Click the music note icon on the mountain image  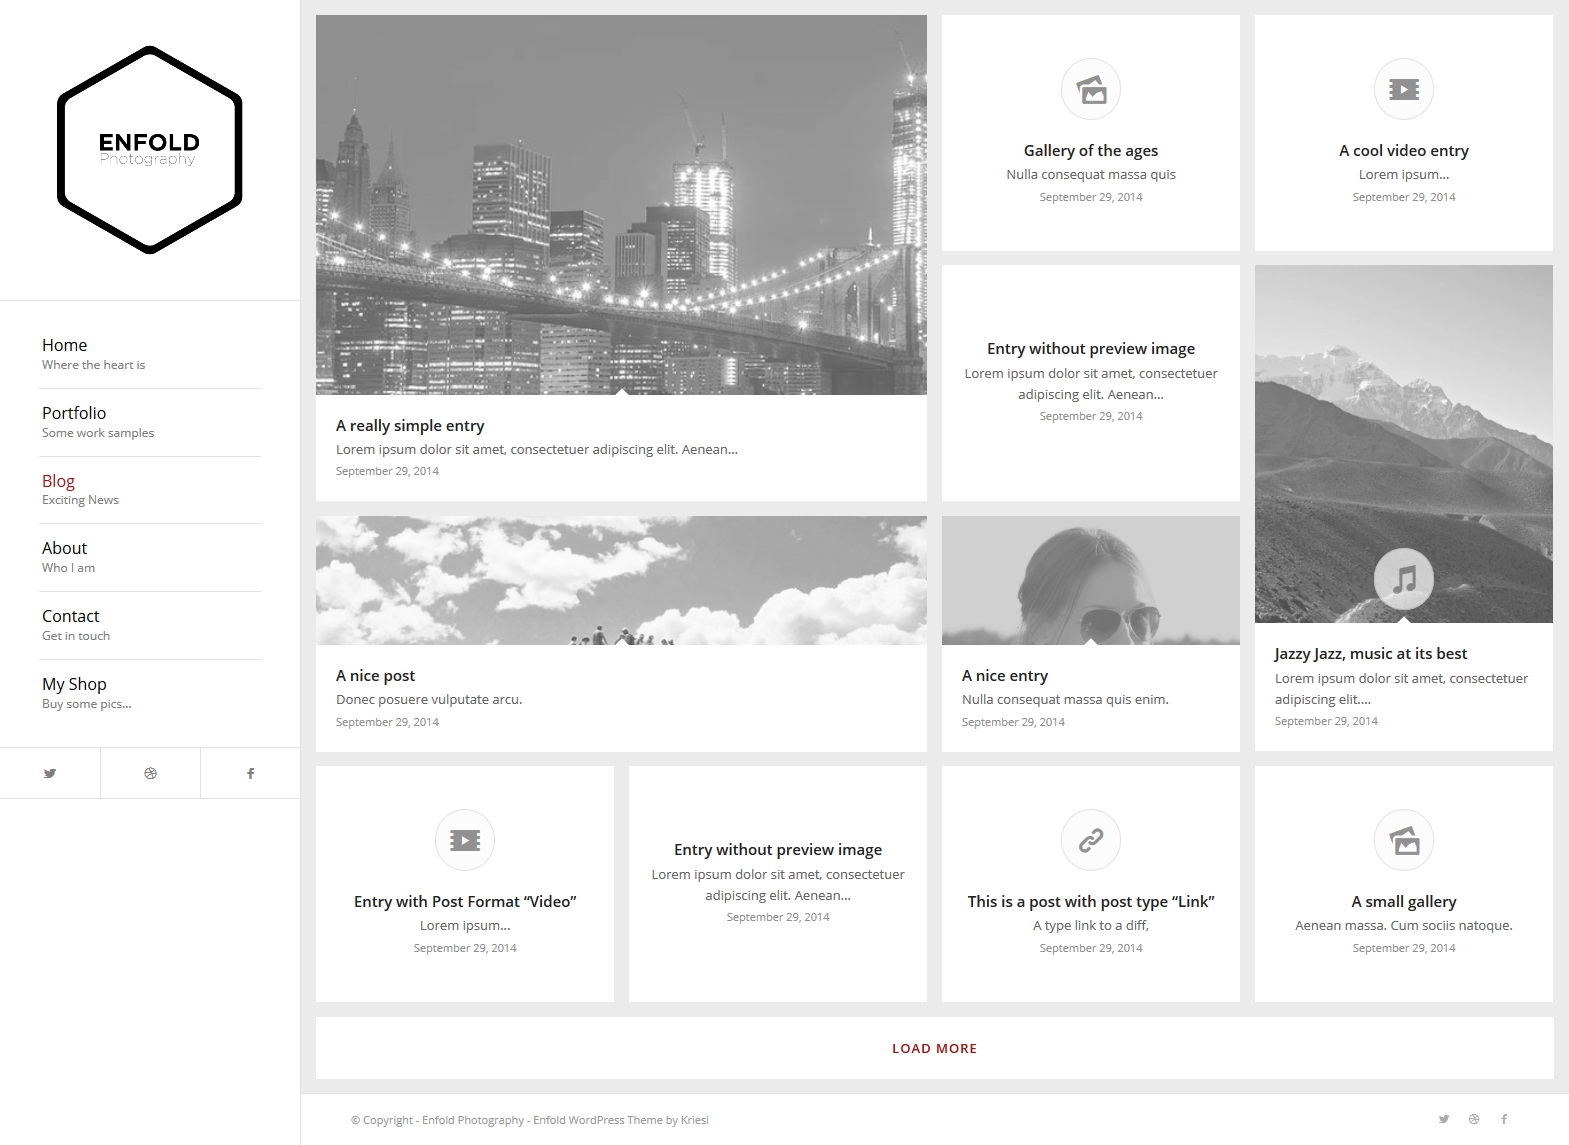(x=1404, y=579)
